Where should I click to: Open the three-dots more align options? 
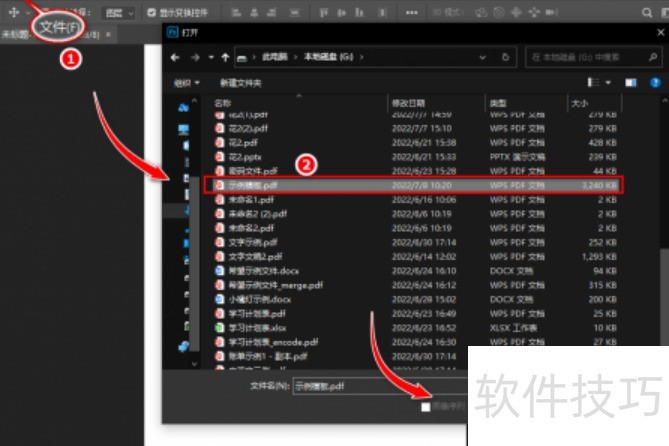(412, 13)
